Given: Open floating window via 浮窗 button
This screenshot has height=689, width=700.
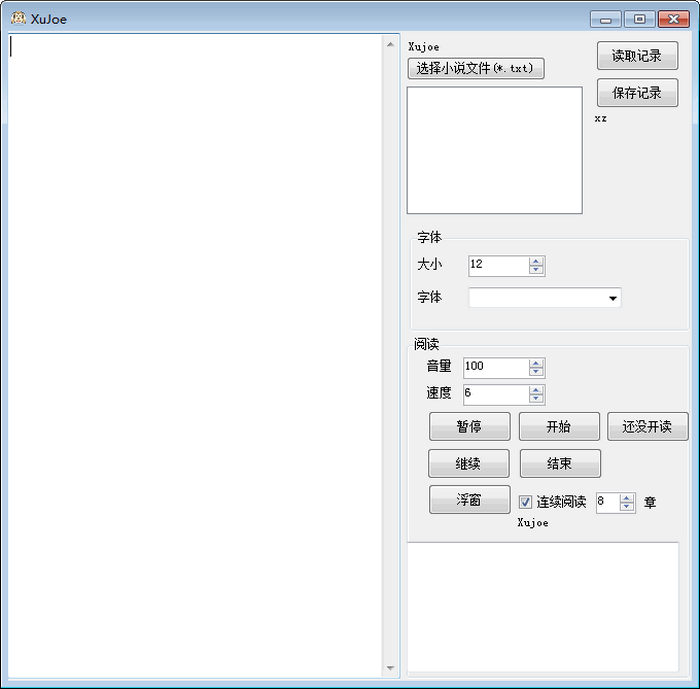Looking at the screenshot, I should coord(470,500).
